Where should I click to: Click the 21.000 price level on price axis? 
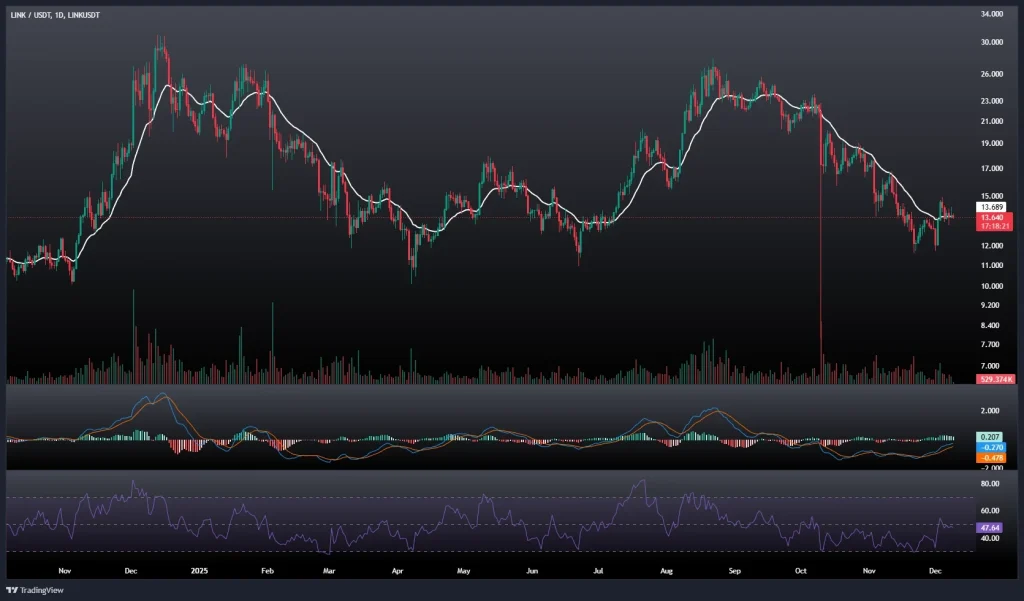click(x=992, y=121)
